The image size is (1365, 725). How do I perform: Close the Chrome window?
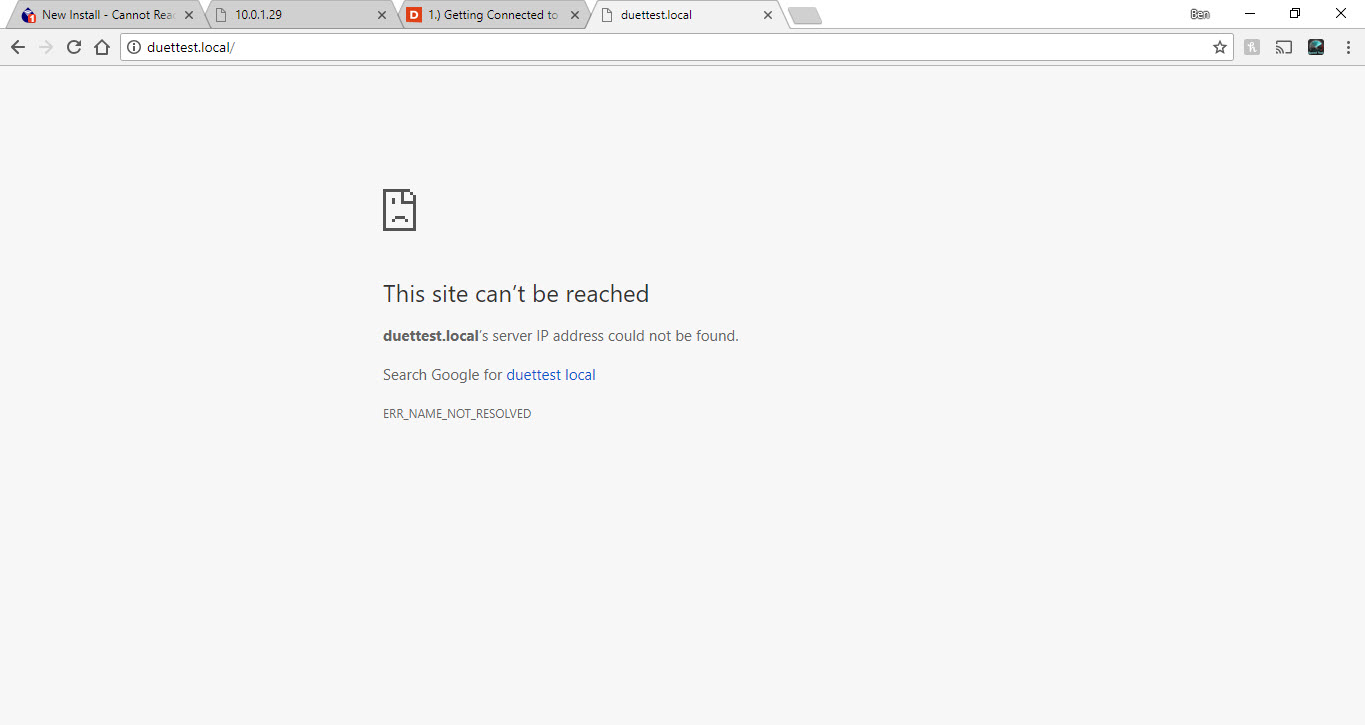[1341, 14]
